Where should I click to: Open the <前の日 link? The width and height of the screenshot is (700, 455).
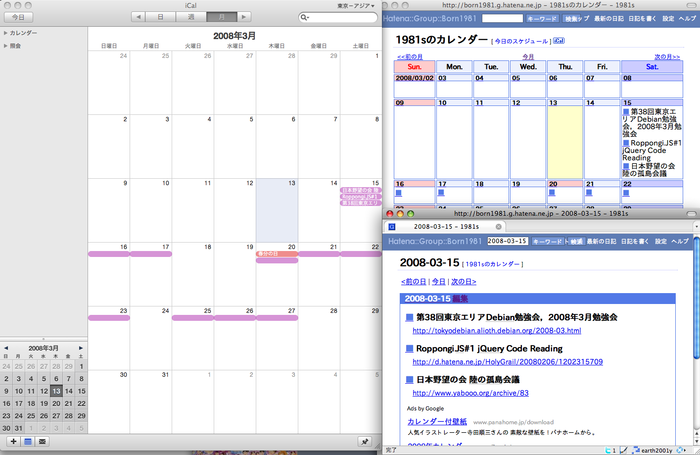tap(413, 282)
